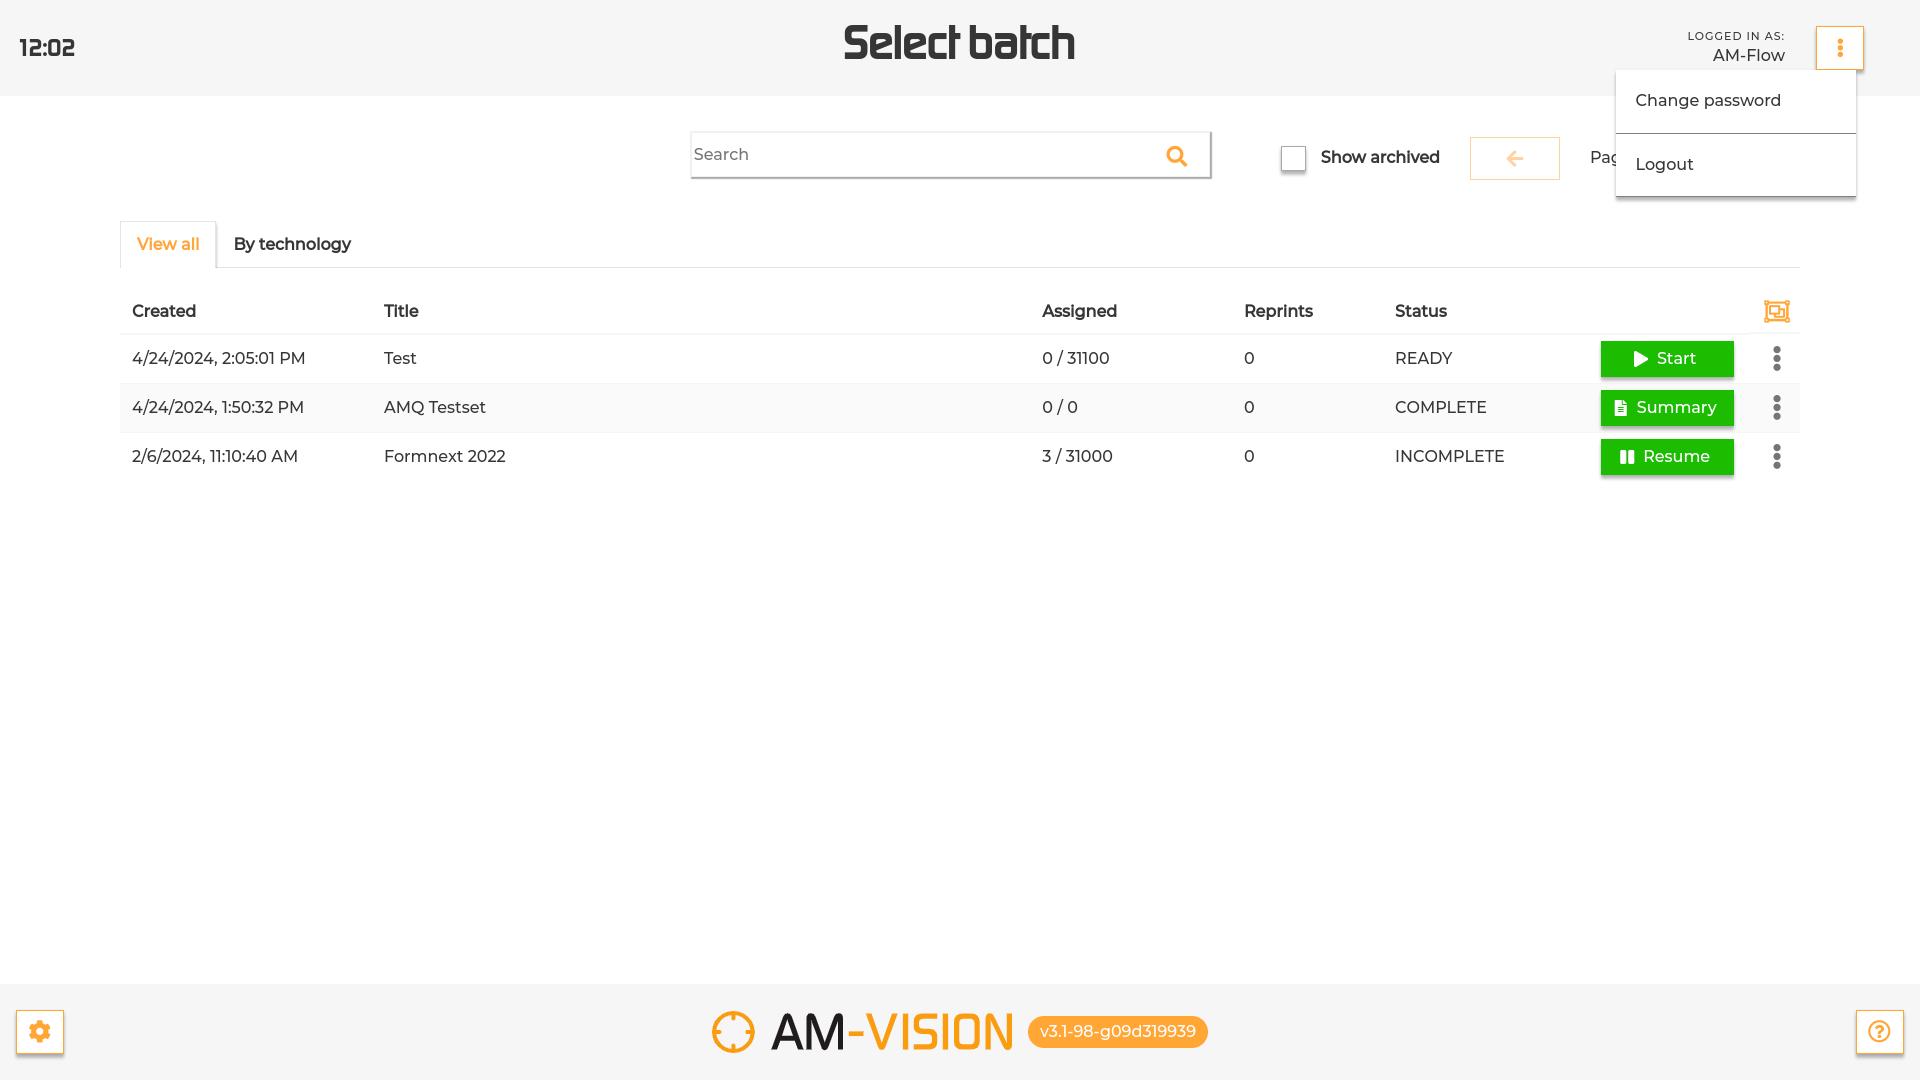Select Change password from the menu

click(x=1707, y=100)
